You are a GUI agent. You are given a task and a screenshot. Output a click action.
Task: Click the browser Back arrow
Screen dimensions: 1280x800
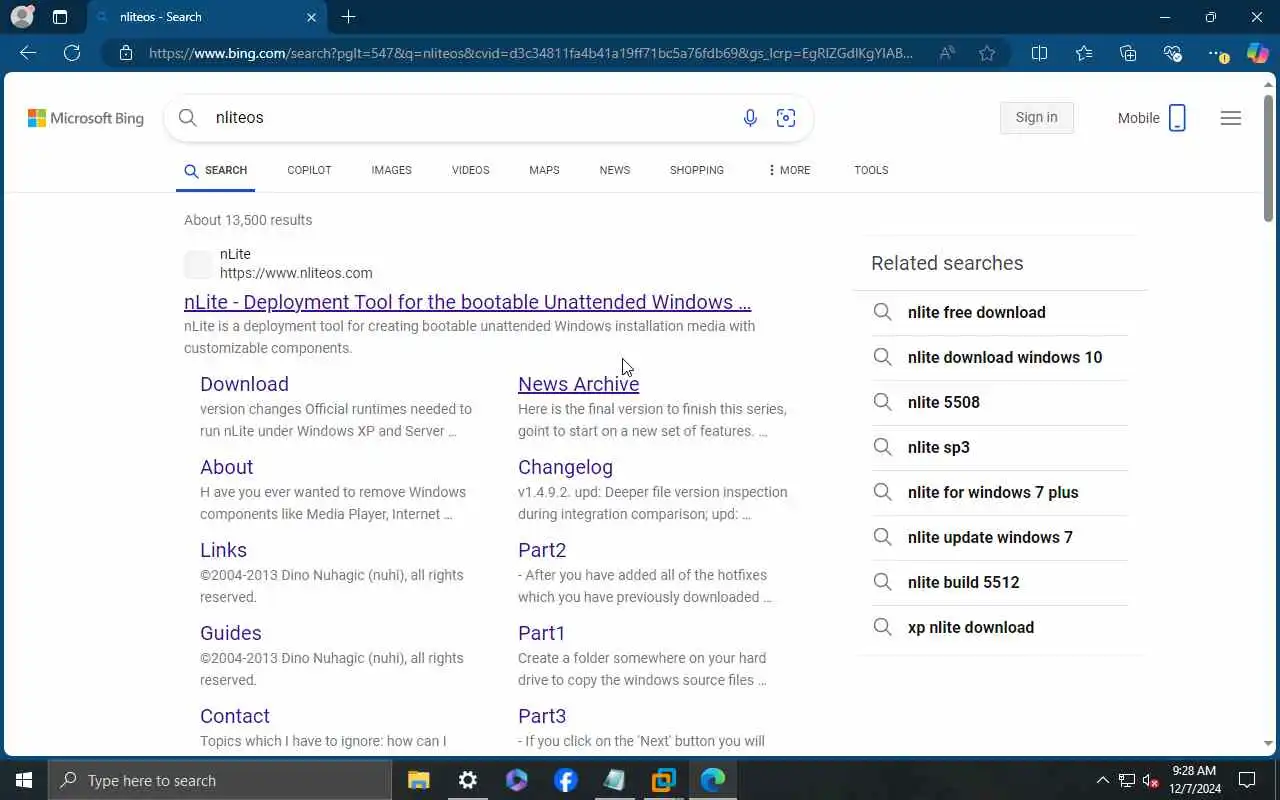click(28, 53)
